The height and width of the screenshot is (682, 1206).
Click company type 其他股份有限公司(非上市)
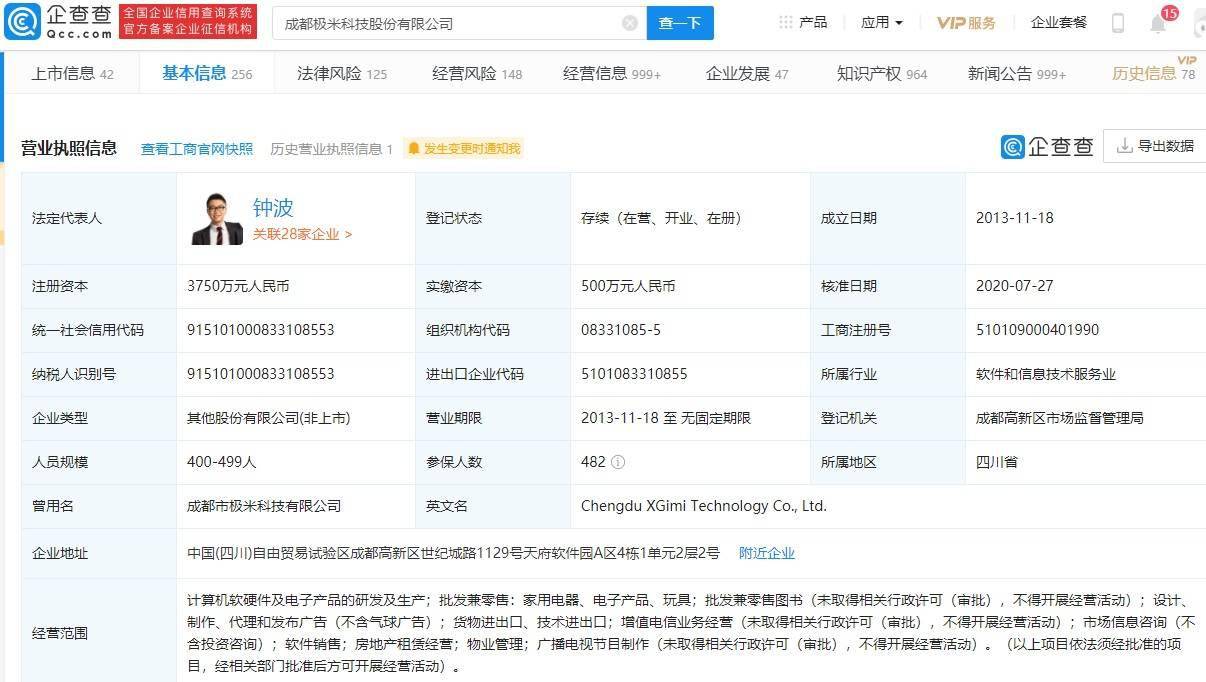coord(268,418)
